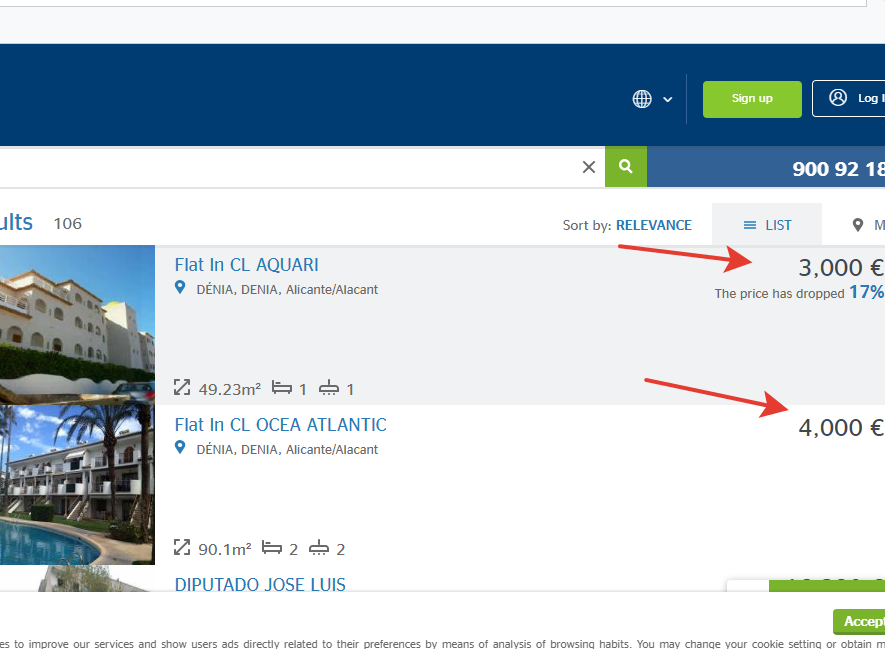Click location pin icon for CL AQUARI

[180, 288]
